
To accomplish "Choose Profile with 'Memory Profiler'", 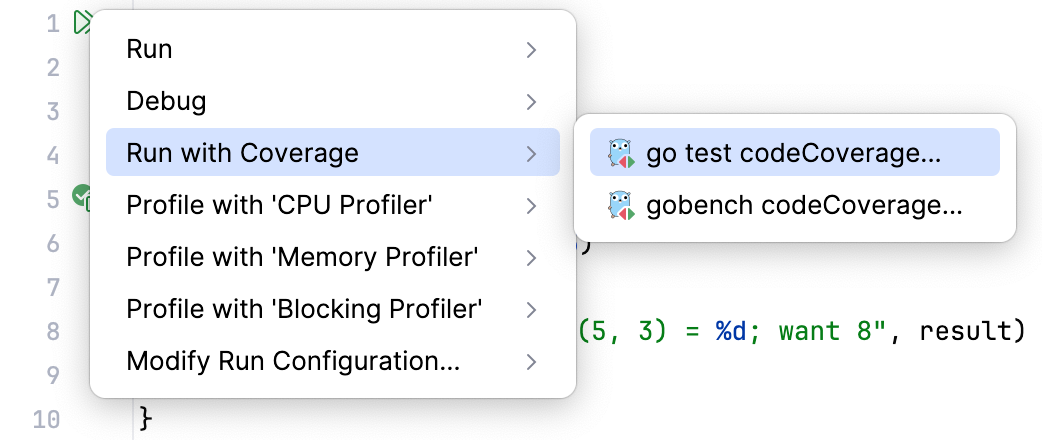I will (x=302, y=257).
